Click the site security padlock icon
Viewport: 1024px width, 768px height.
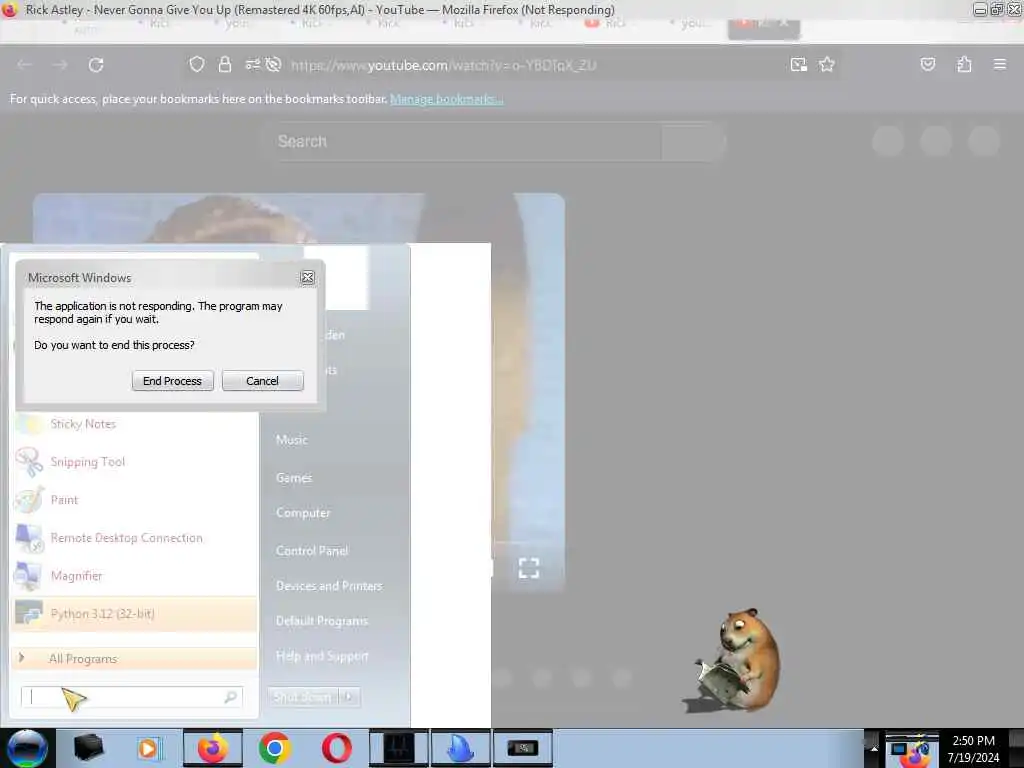coord(225,64)
